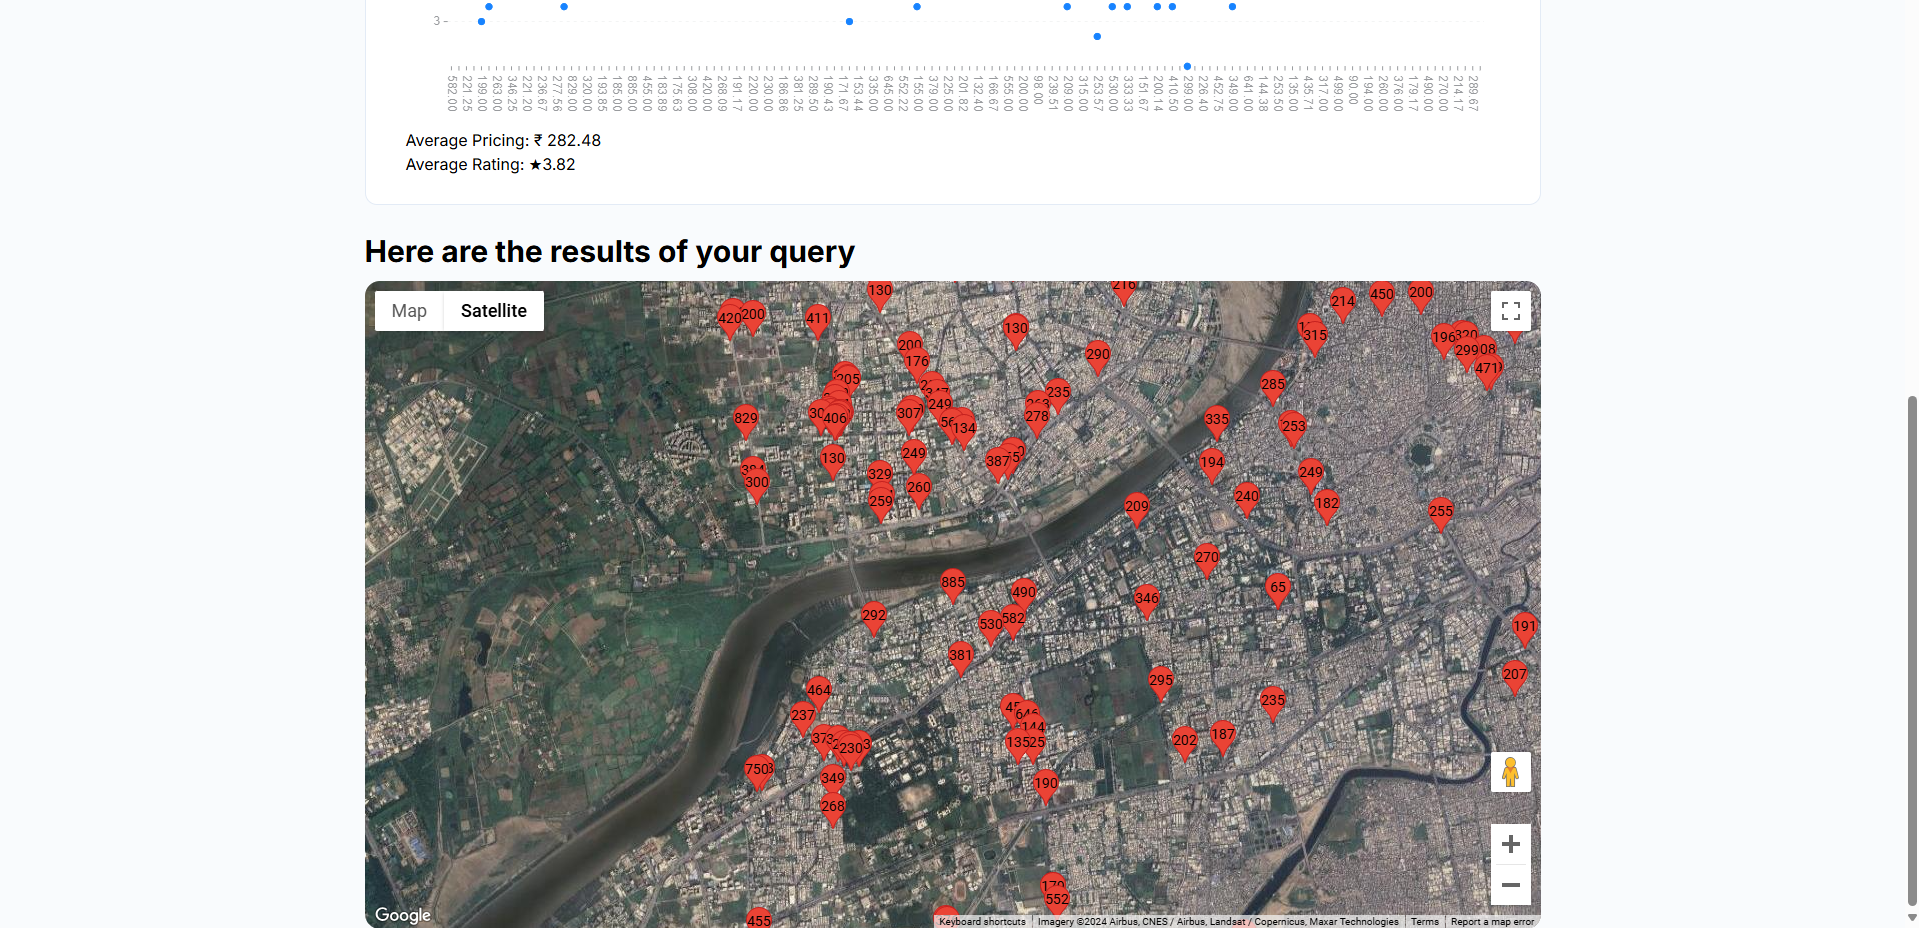Screen dimensions: 1919x928
Task: Click the Google logo on the map
Action: coord(403,915)
